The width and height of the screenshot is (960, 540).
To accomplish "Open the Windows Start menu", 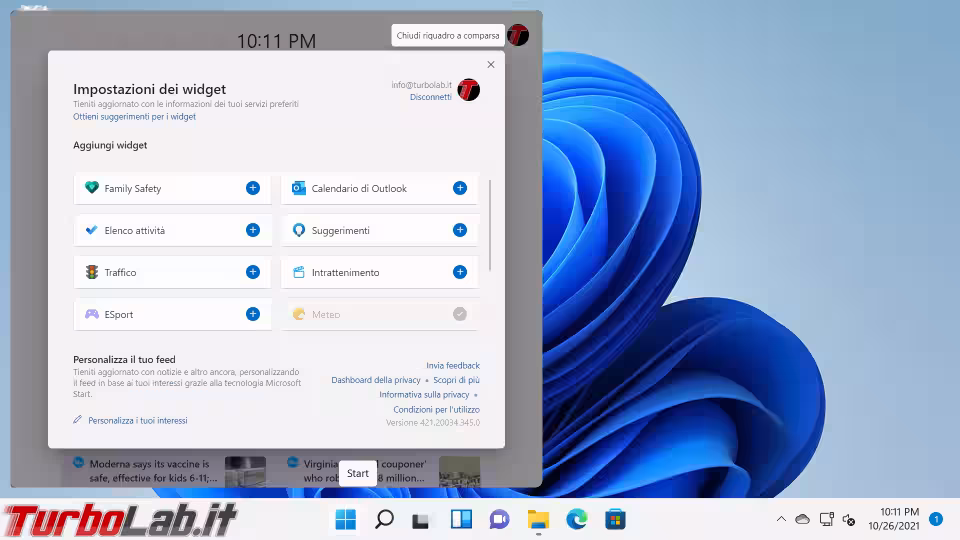I will click(x=345, y=519).
